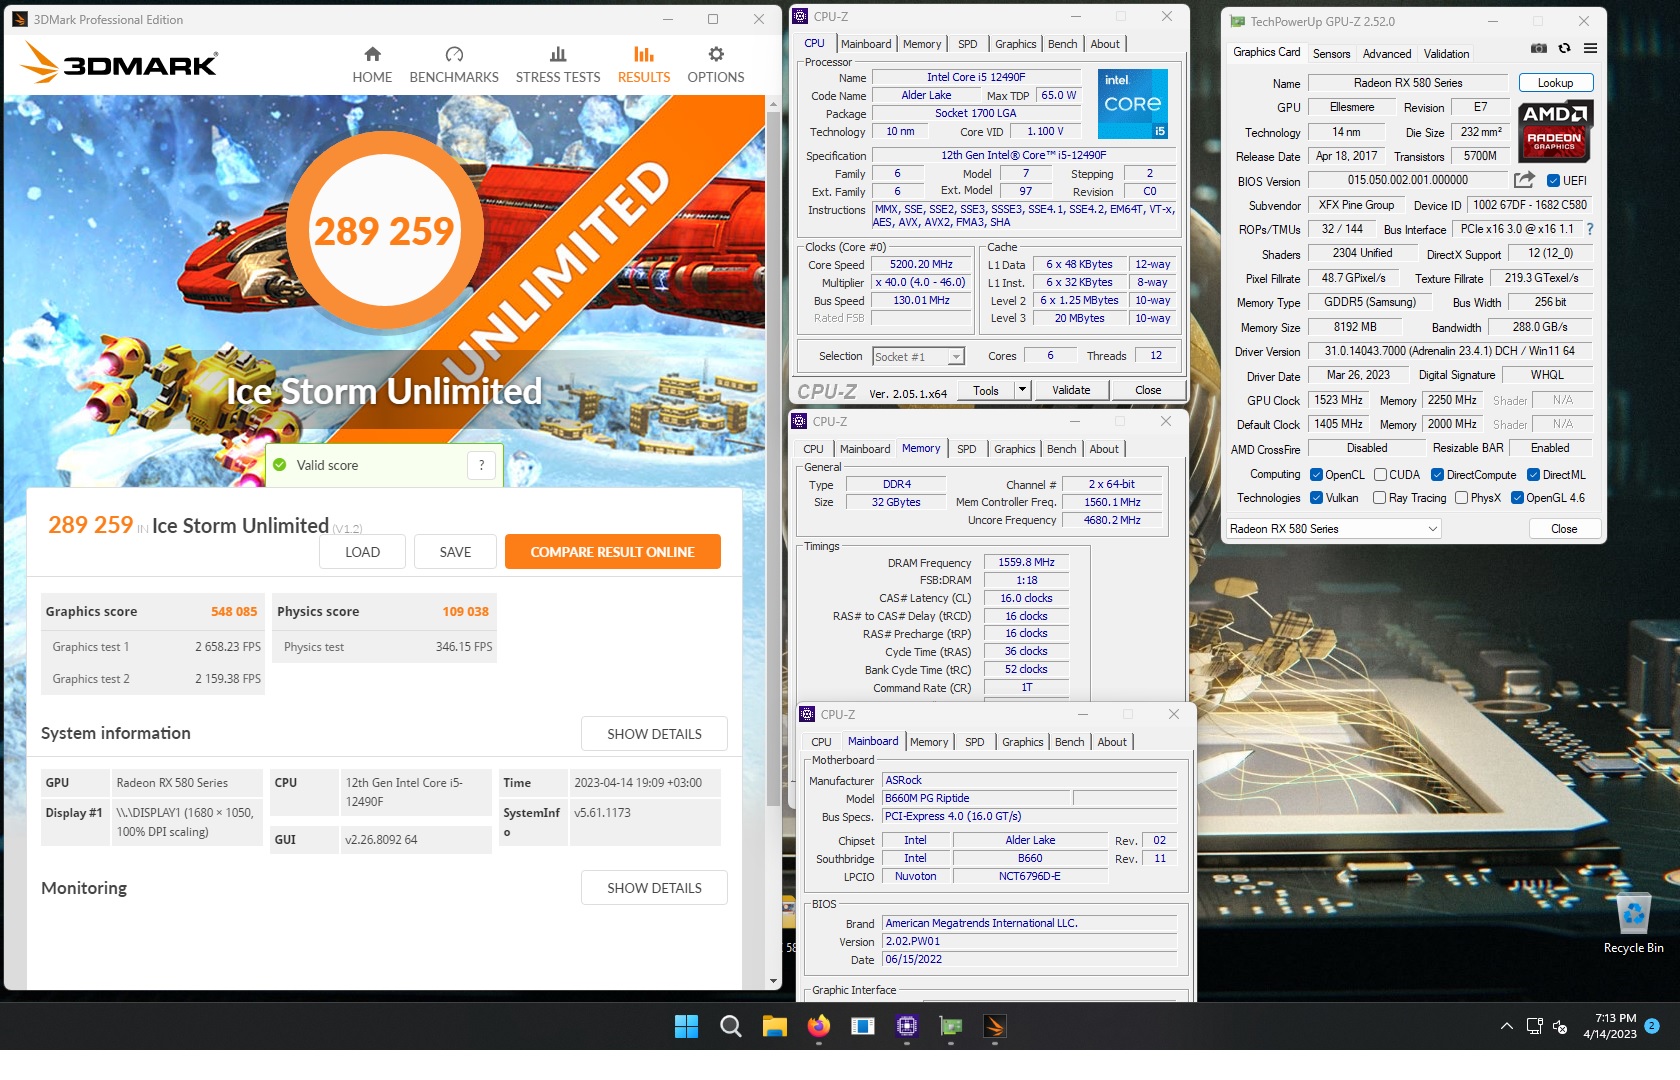Click the 289 259 score circle
This screenshot has height=1080, width=1680.
tap(384, 231)
